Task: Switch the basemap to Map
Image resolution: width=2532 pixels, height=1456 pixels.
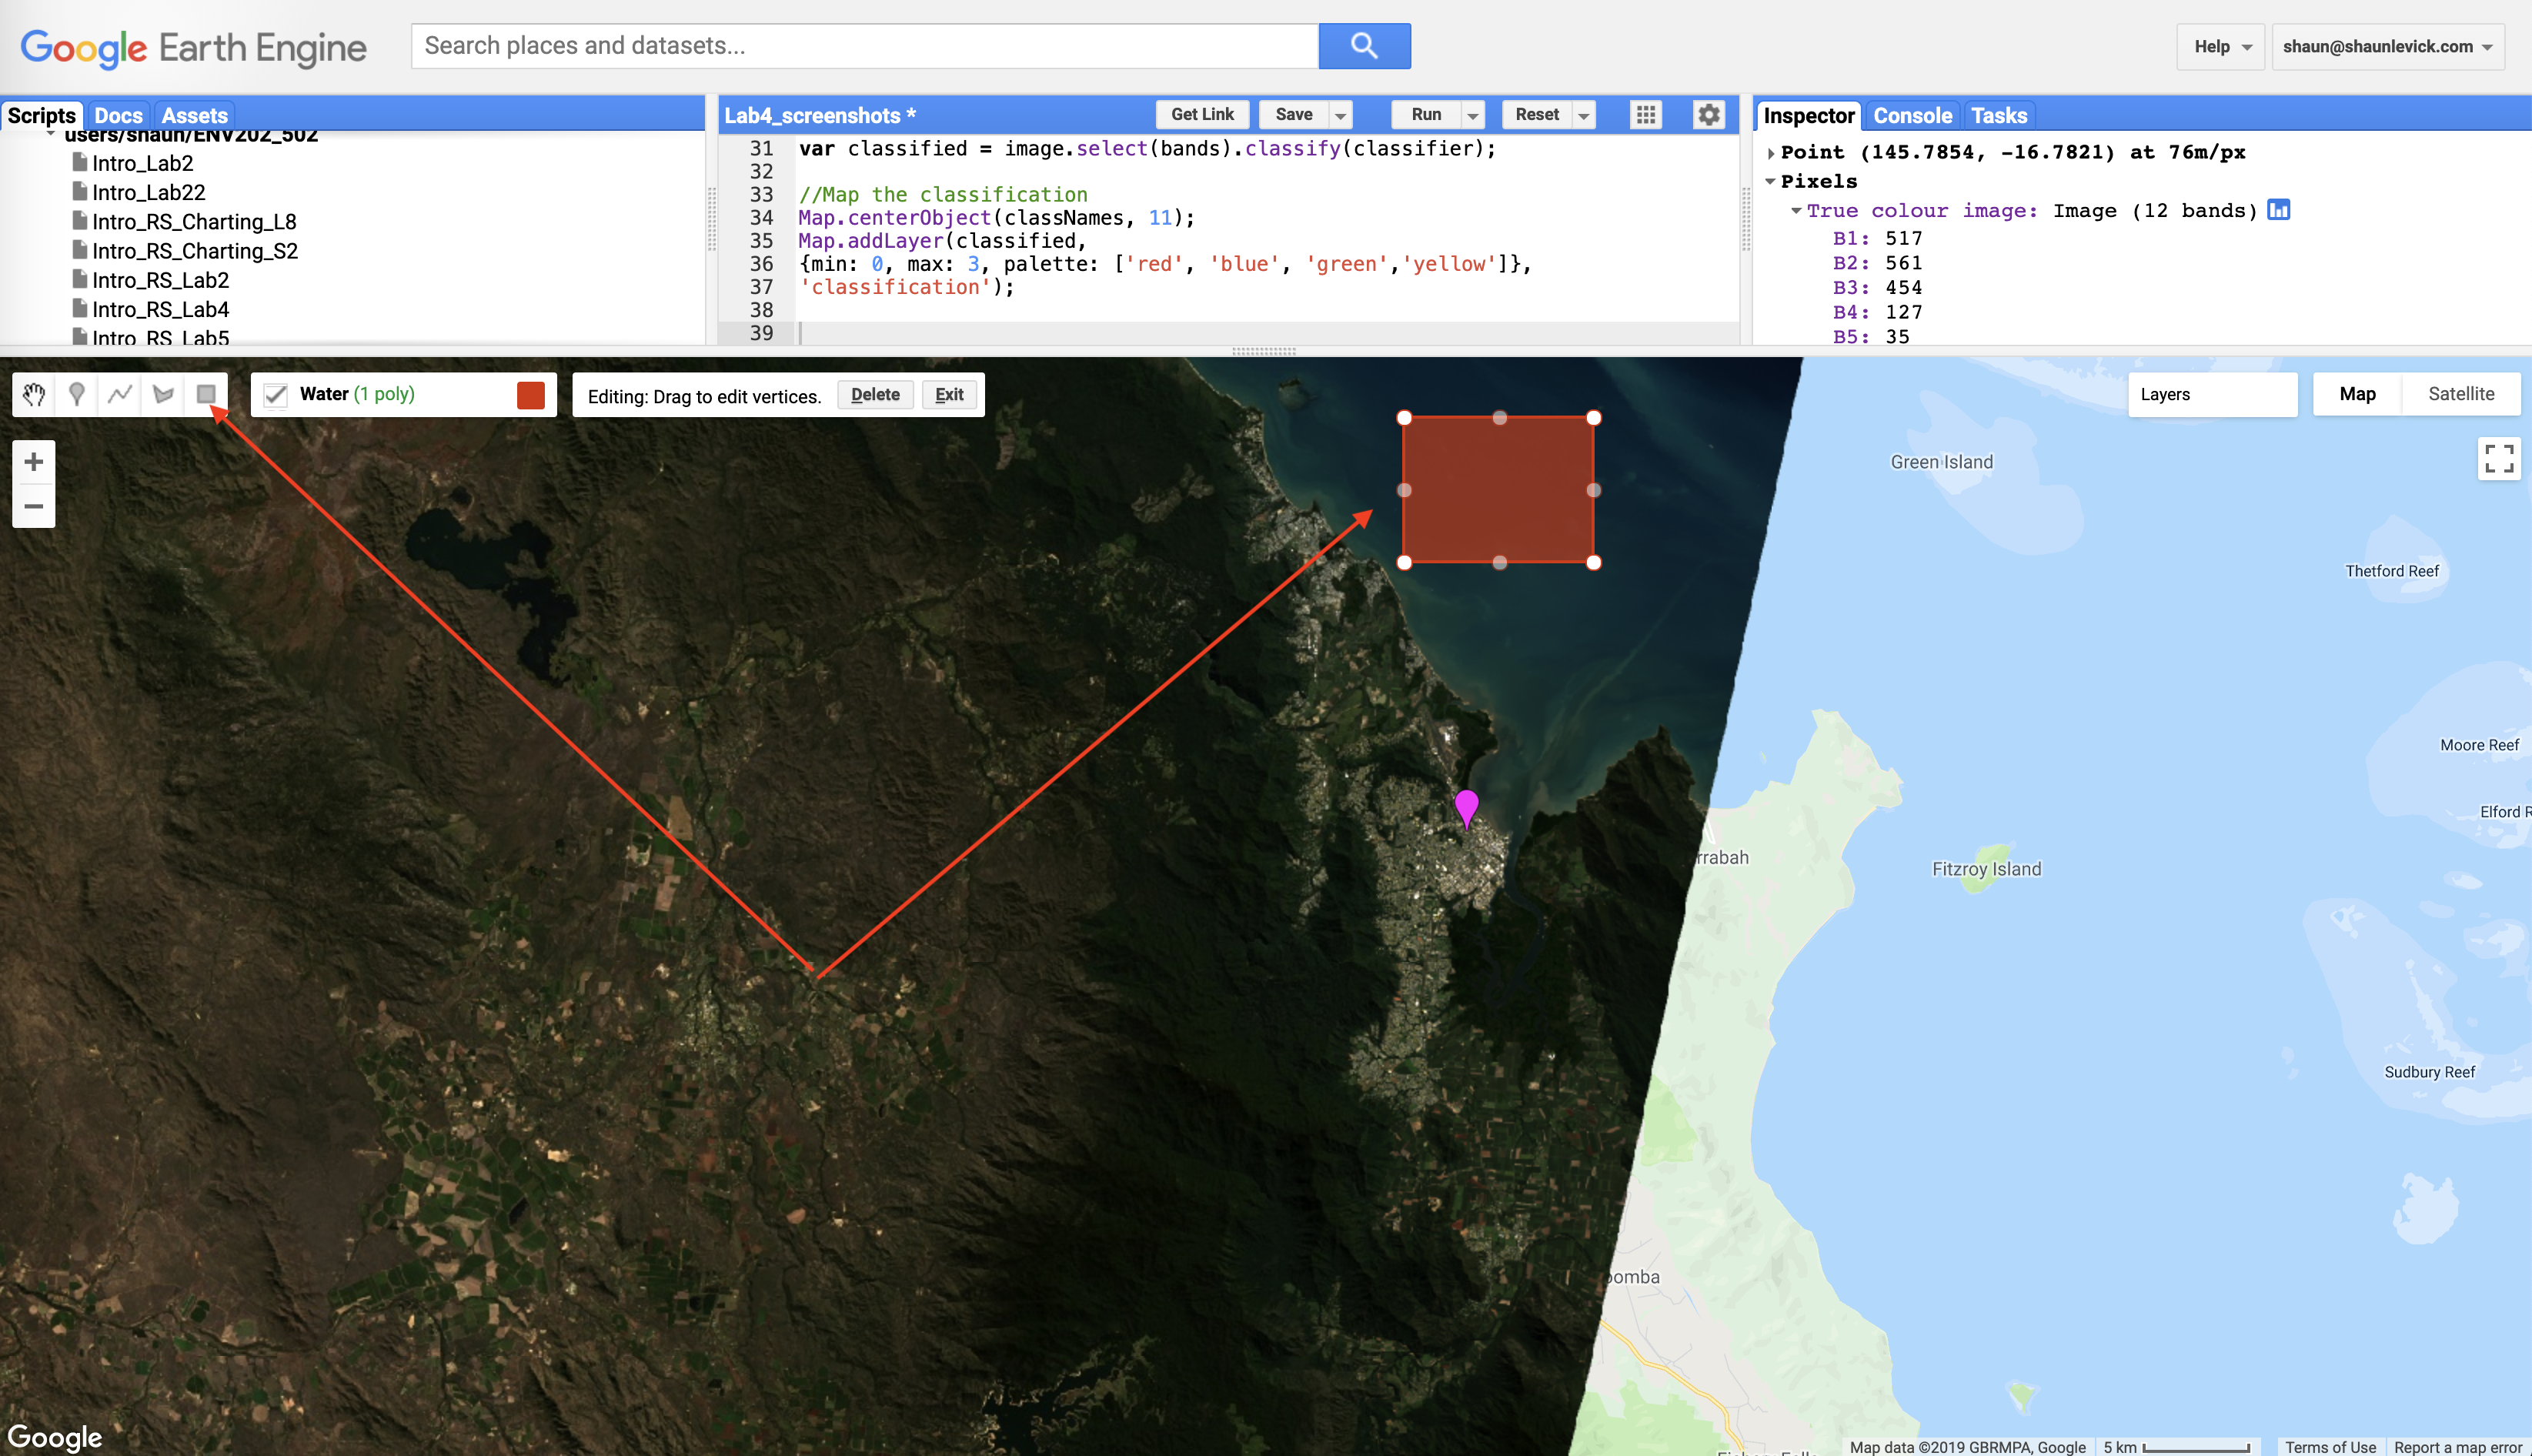Action: 2357,394
